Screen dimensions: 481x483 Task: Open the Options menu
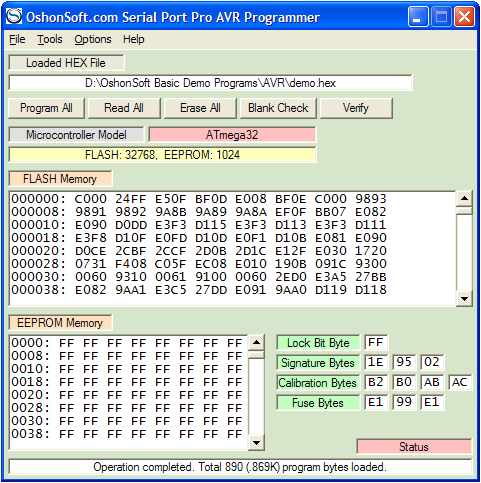[93, 39]
